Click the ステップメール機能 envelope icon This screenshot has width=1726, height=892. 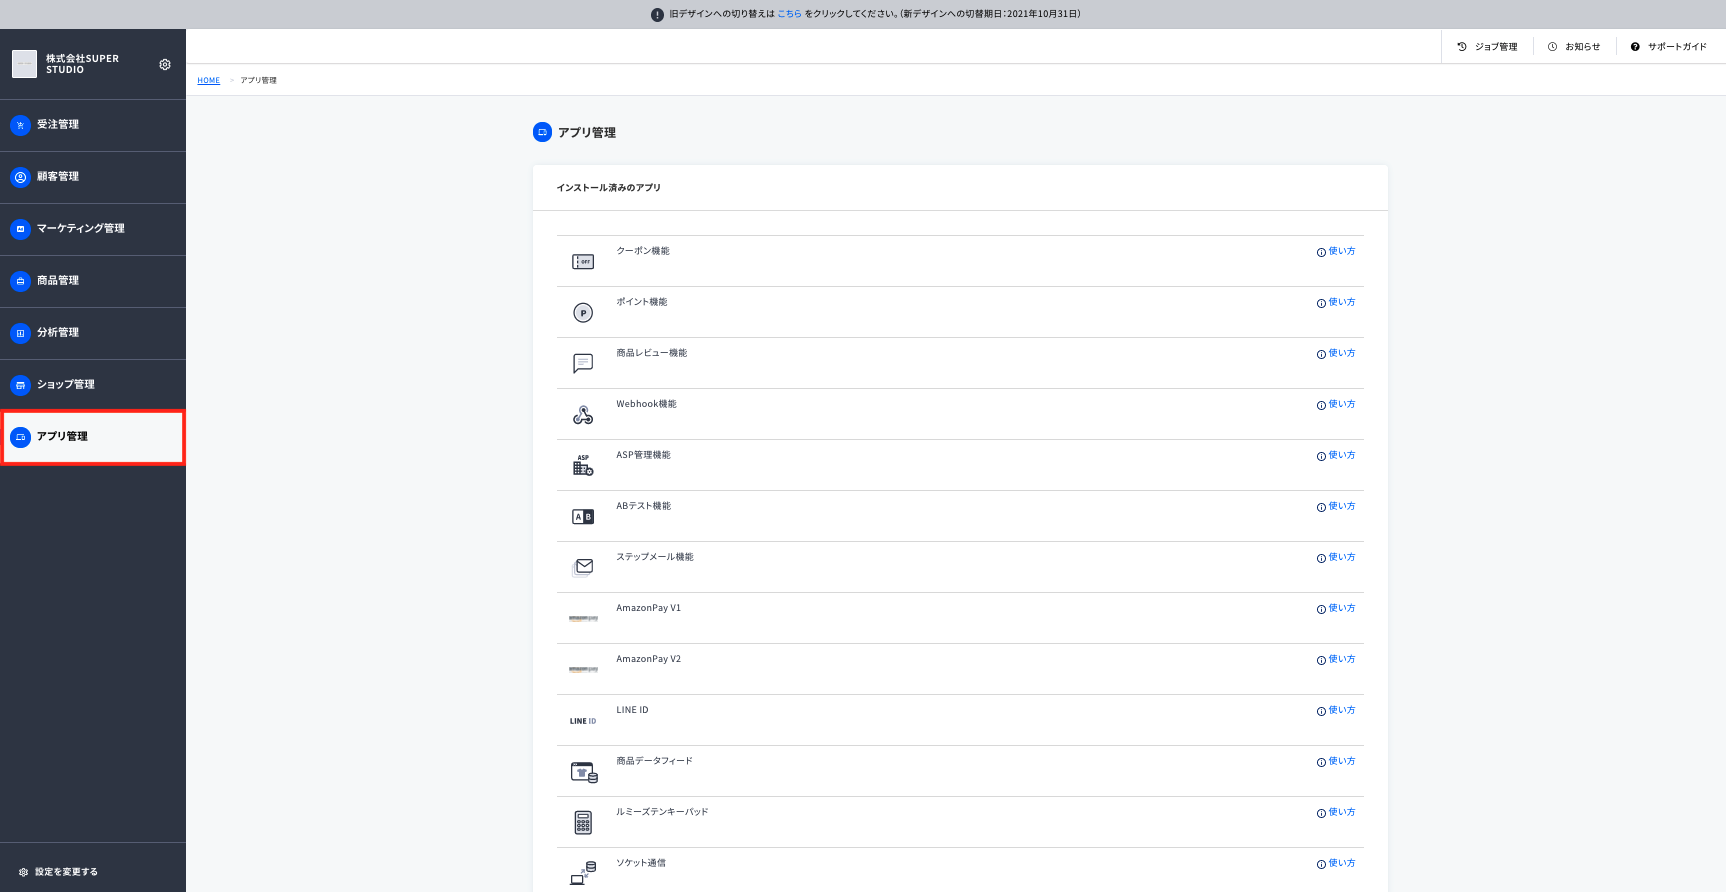583,567
